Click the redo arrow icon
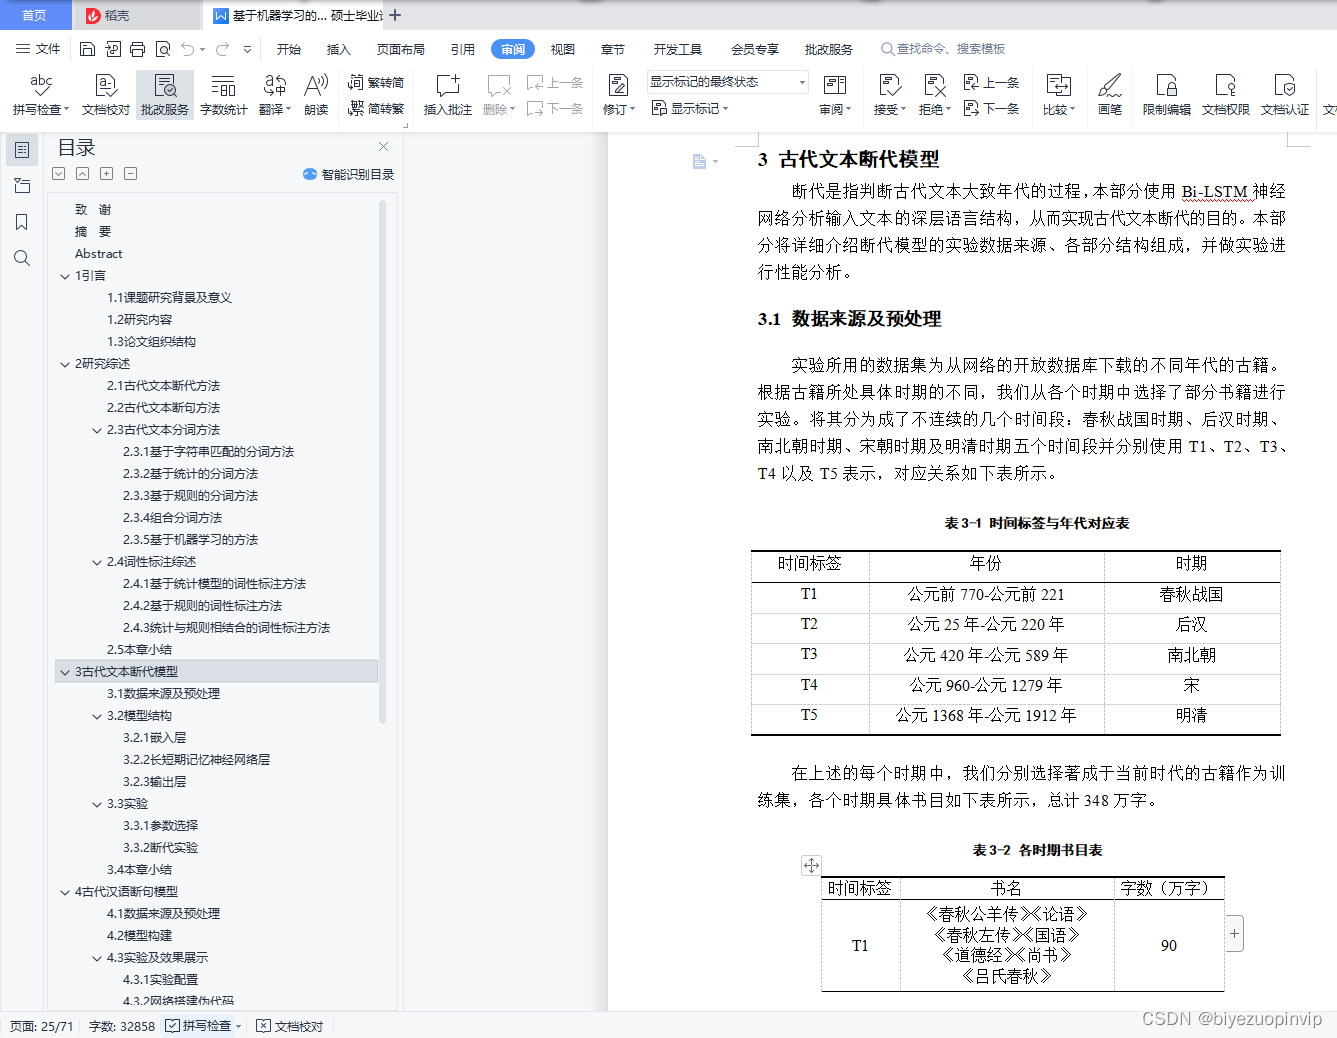 222,49
